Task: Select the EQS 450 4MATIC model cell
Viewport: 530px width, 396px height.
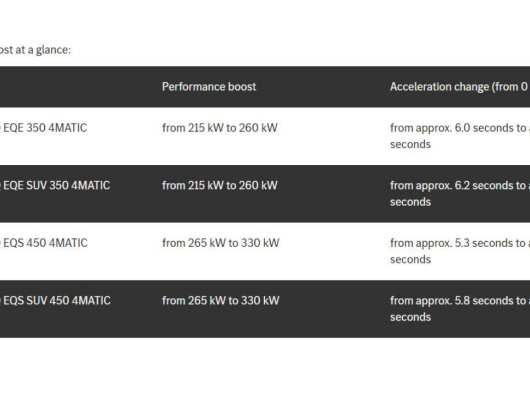Action: tap(44, 243)
